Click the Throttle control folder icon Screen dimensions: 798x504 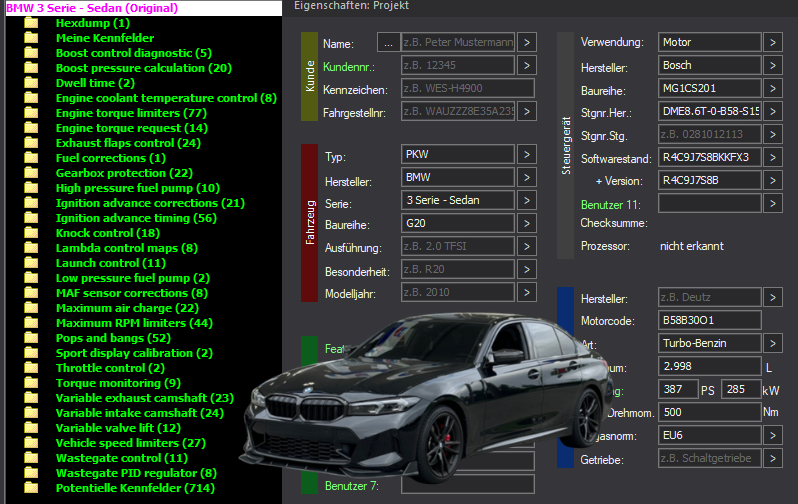coord(32,368)
